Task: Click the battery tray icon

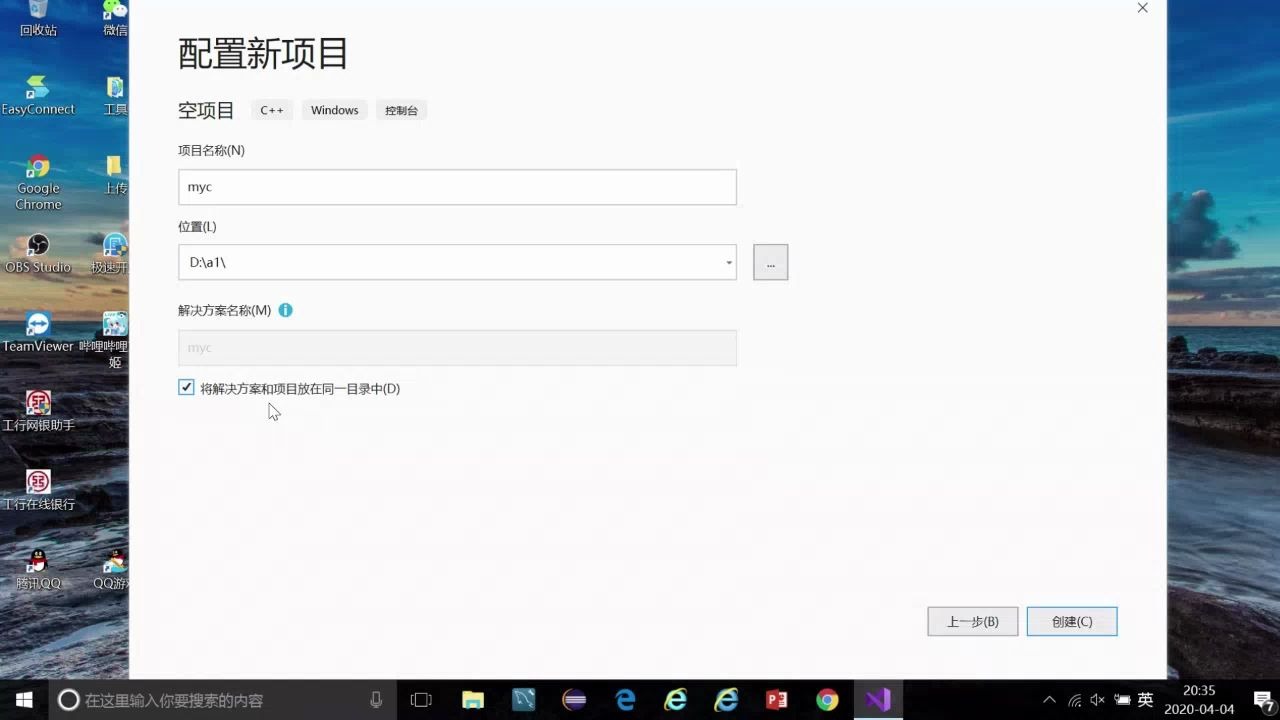Action: pos(1122,700)
